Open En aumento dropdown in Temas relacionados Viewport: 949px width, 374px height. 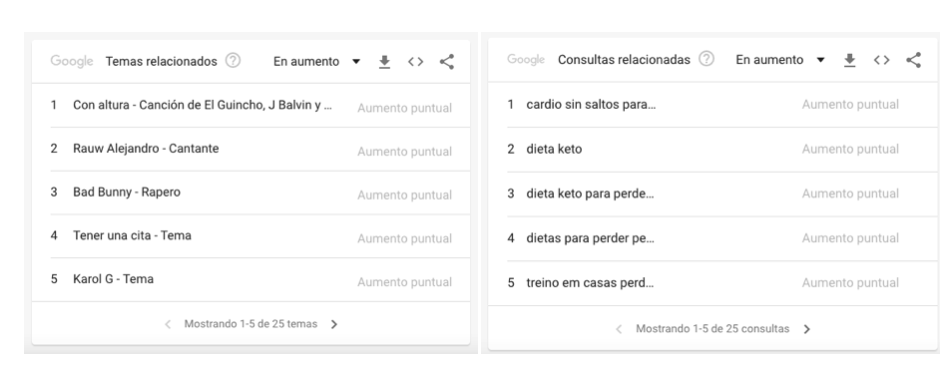point(317,62)
